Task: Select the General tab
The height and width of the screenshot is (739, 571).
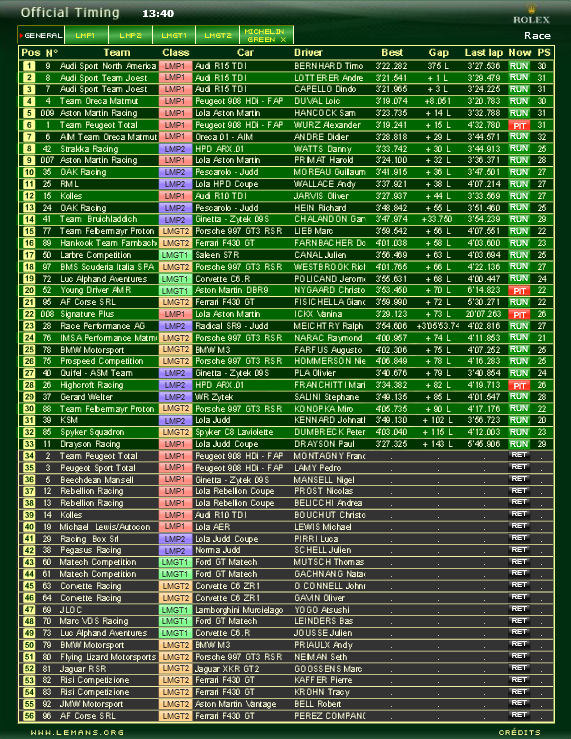Action: [41, 35]
